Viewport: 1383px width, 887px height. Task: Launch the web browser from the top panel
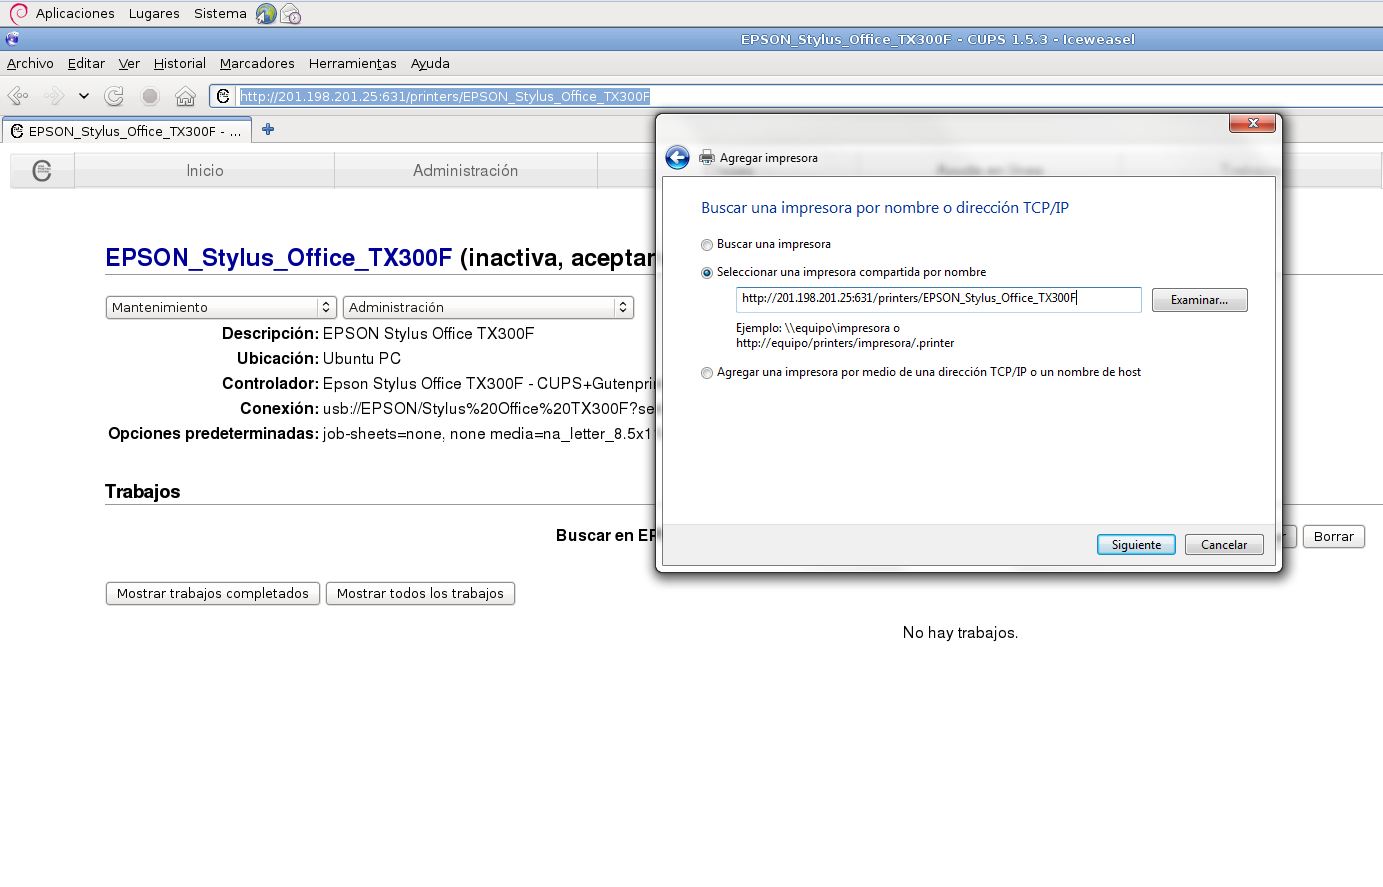(266, 13)
